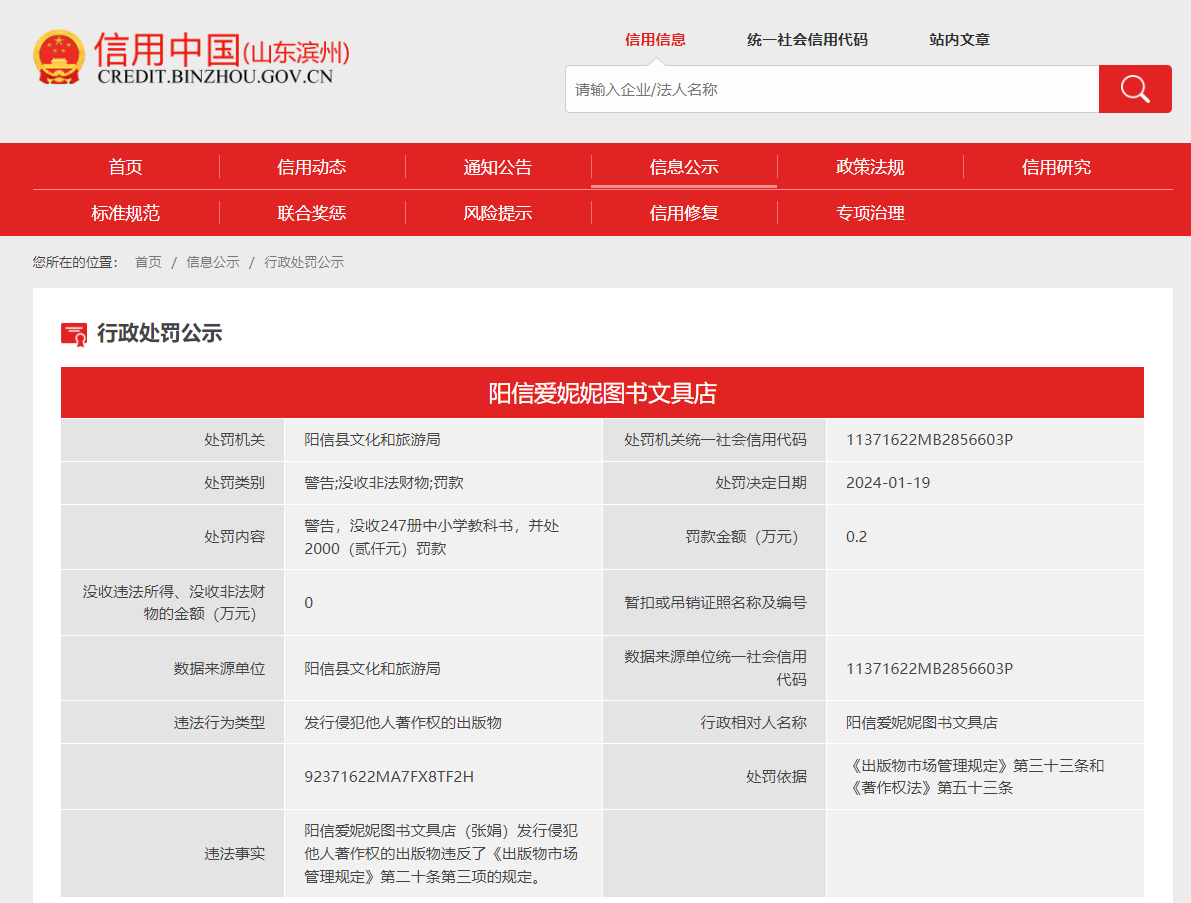Open the 风险提示 menu item

pyautogui.click(x=498, y=213)
